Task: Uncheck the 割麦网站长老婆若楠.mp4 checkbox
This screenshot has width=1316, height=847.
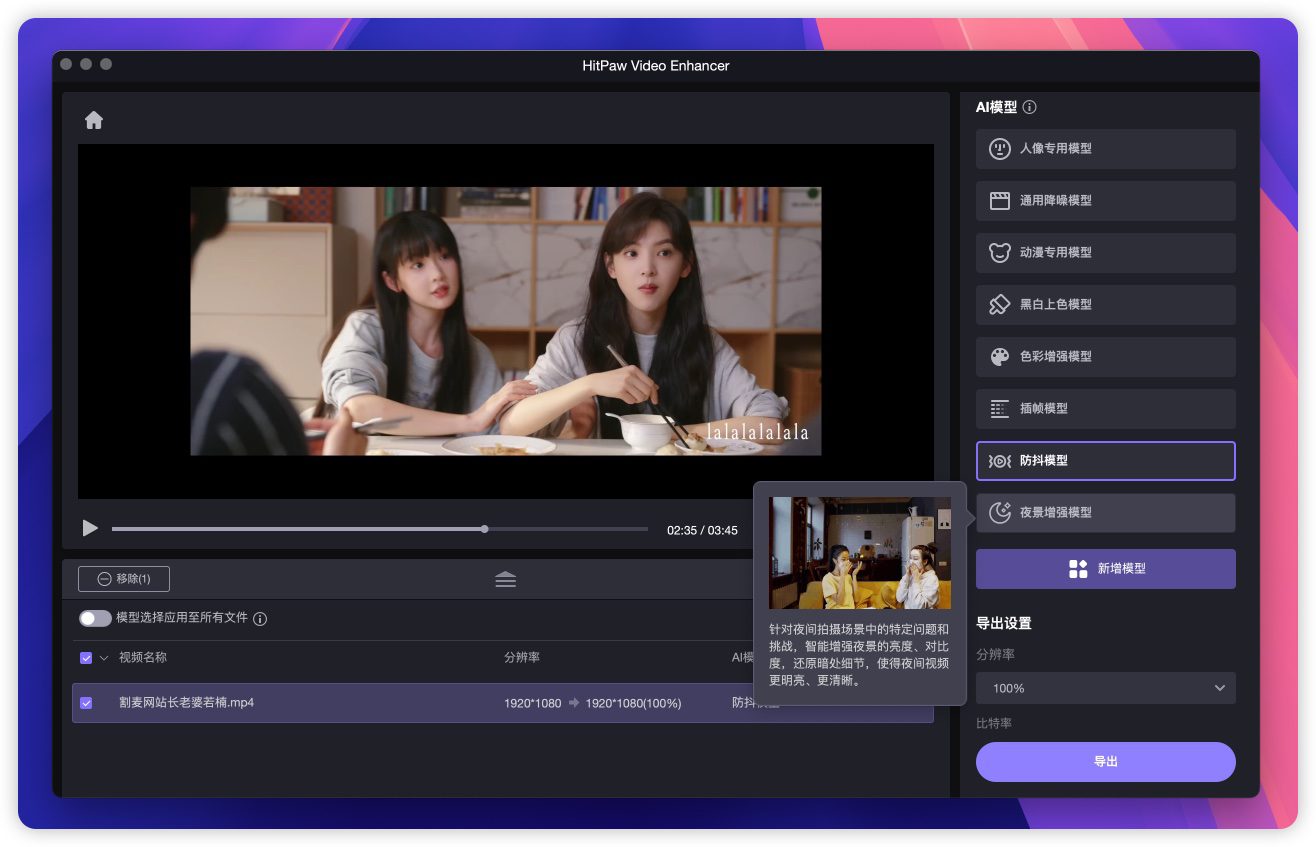Action: coord(86,703)
